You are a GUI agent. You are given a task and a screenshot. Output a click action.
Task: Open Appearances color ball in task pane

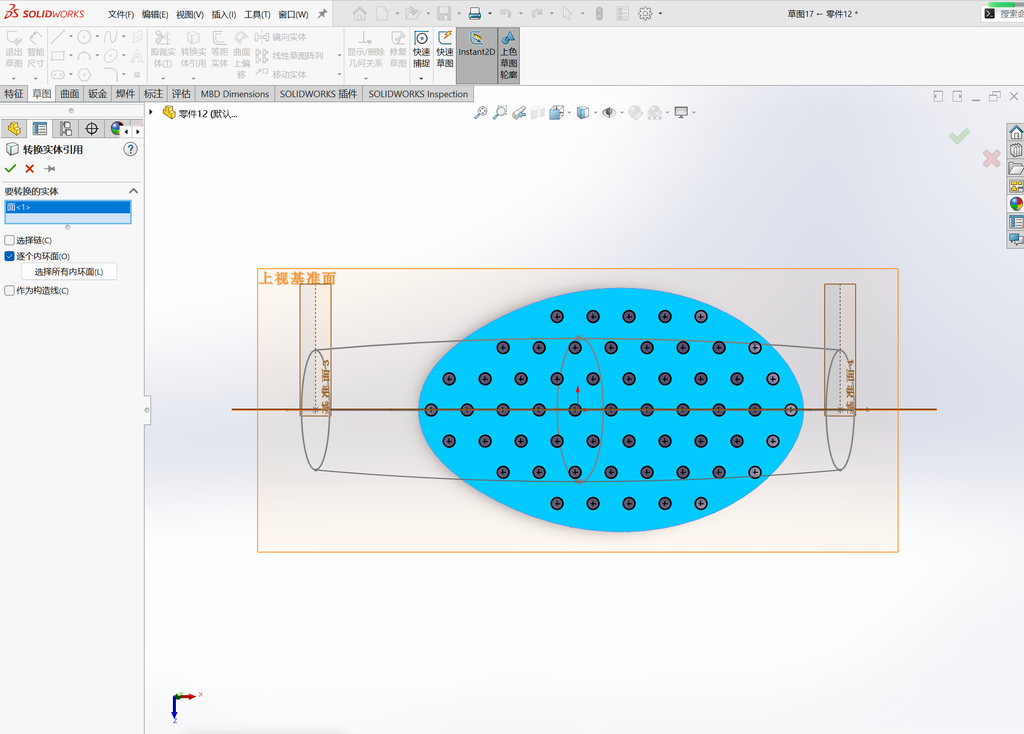[x=1016, y=204]
